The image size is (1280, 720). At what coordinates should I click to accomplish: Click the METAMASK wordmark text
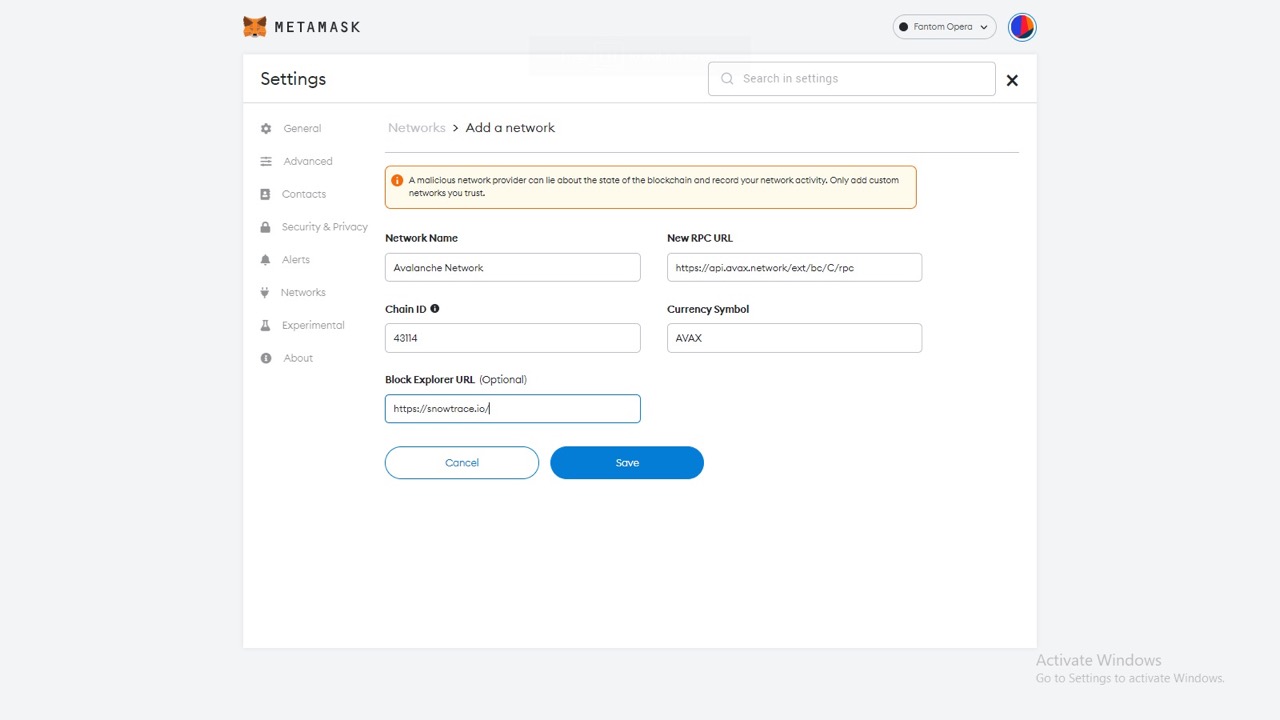click(x=317, y=27)
